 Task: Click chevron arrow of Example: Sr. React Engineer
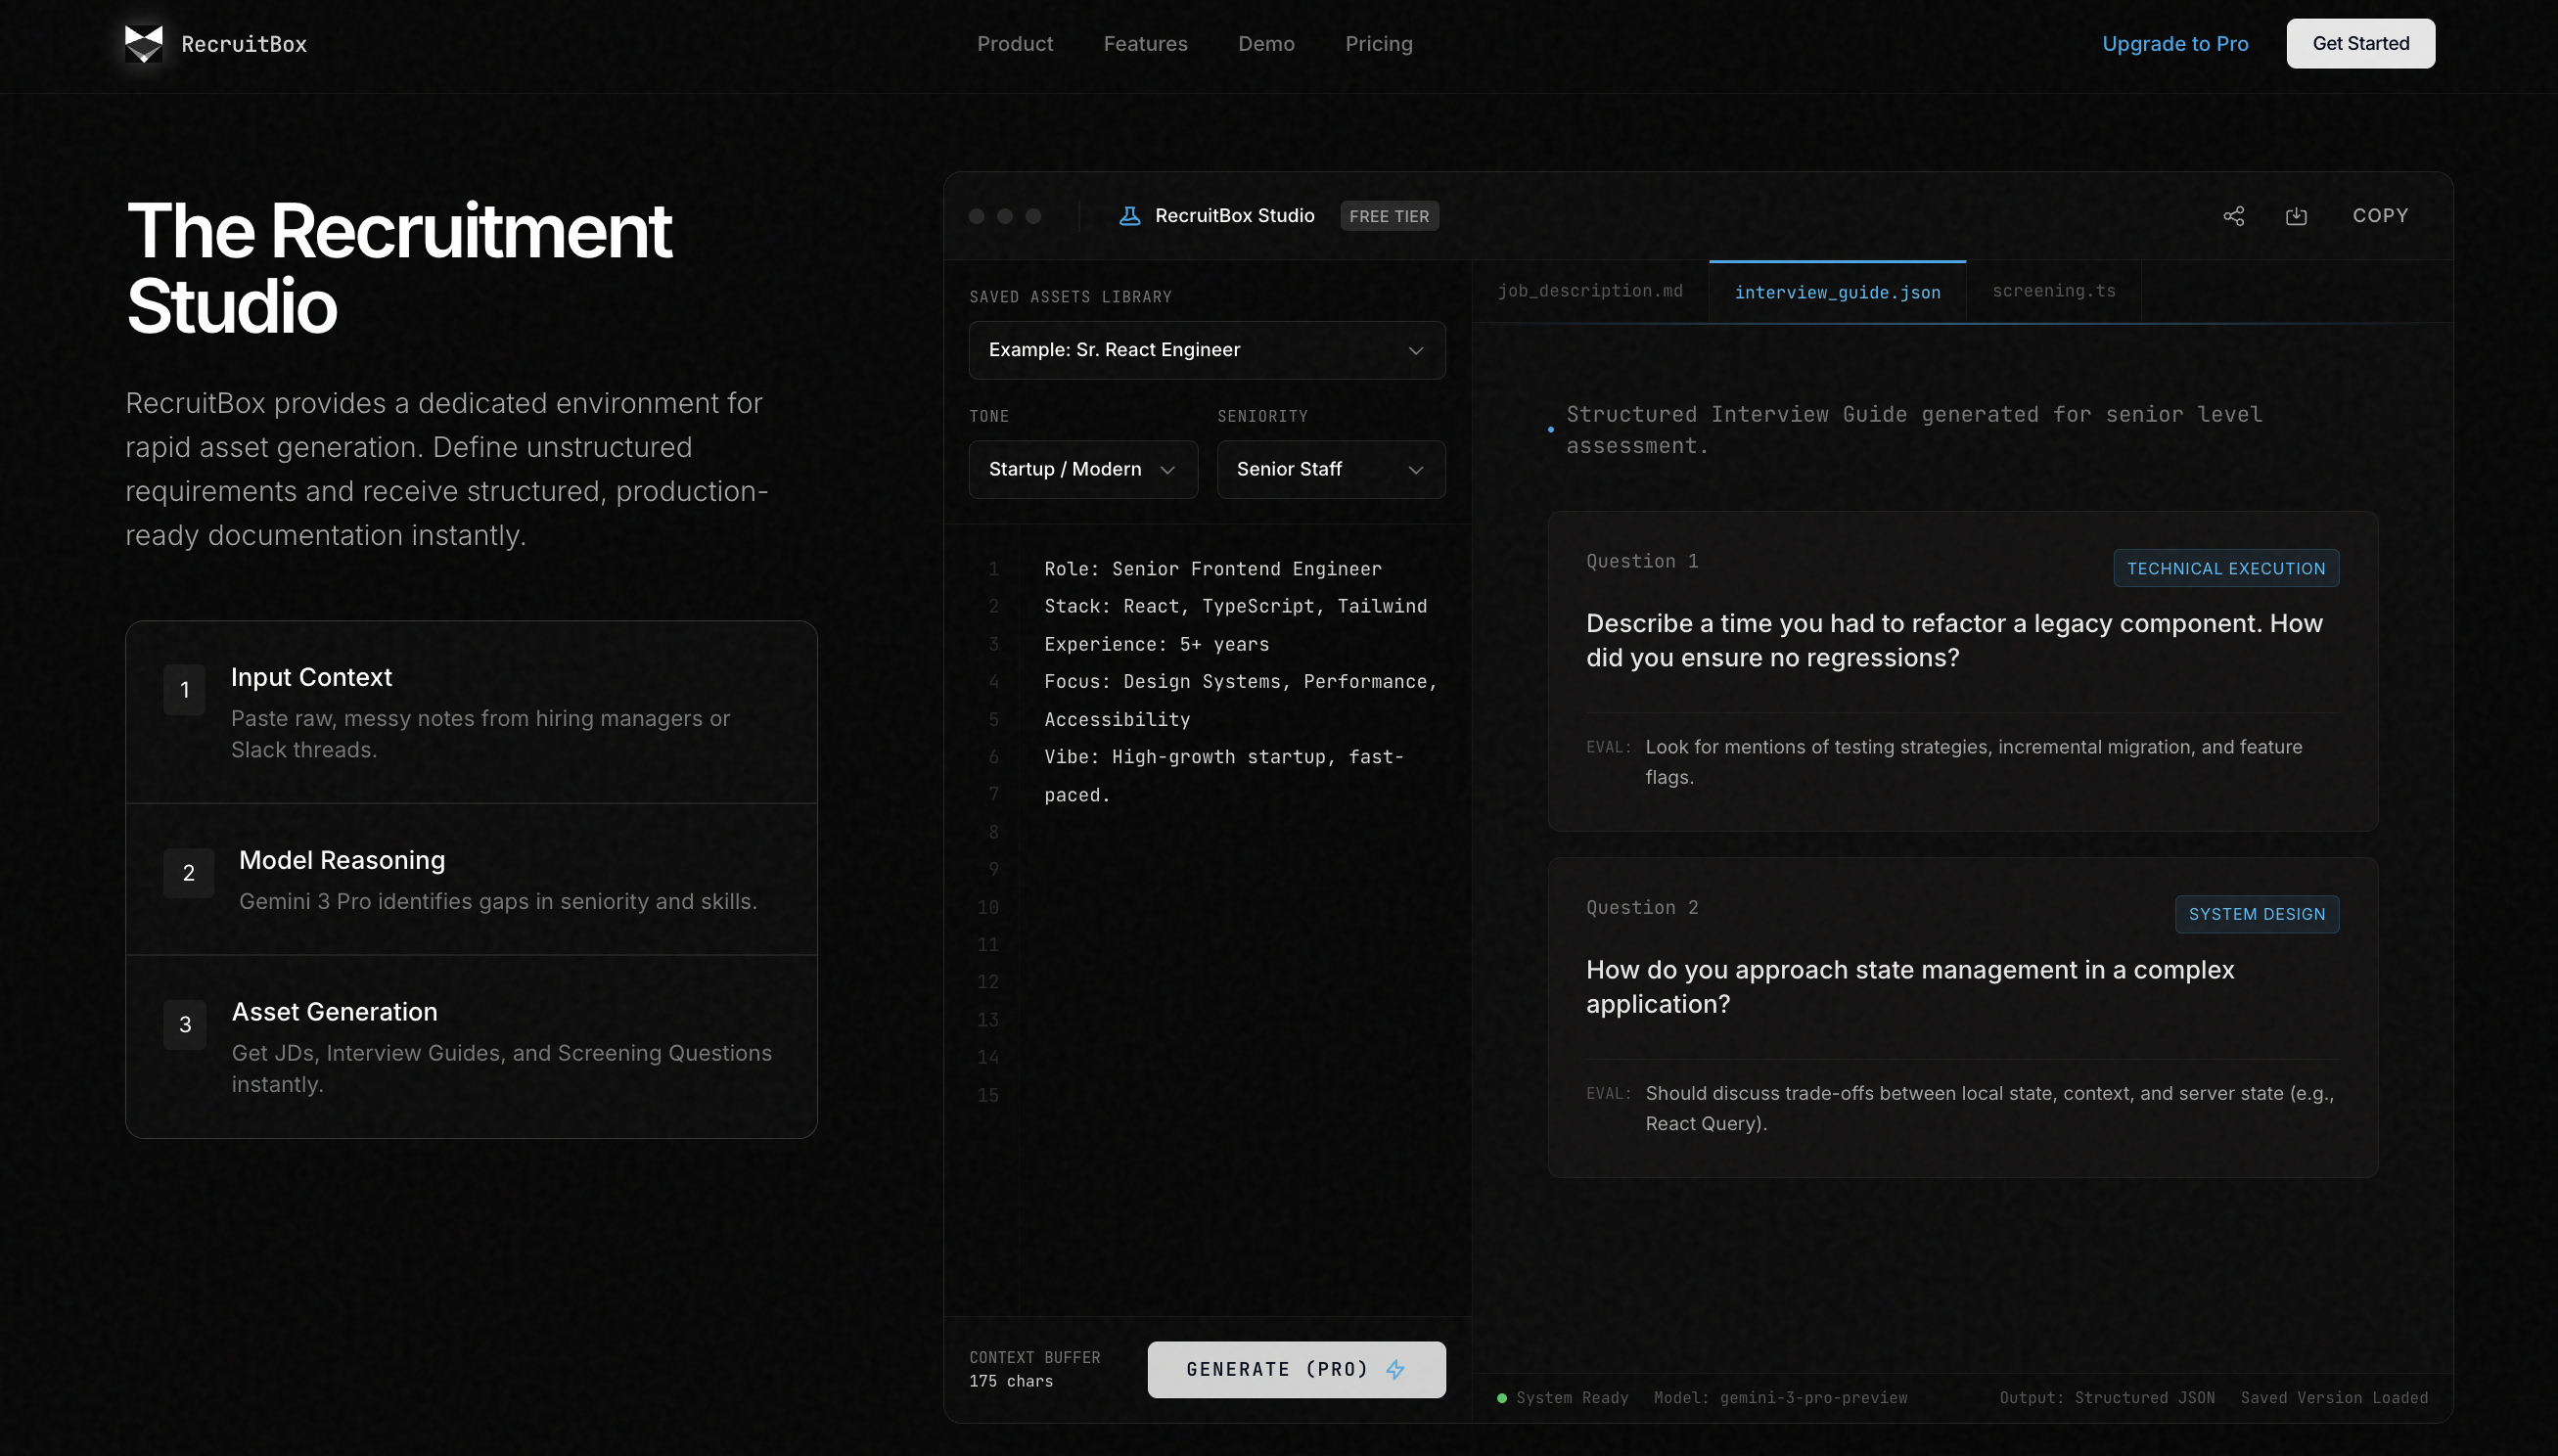coord(1415,350)
